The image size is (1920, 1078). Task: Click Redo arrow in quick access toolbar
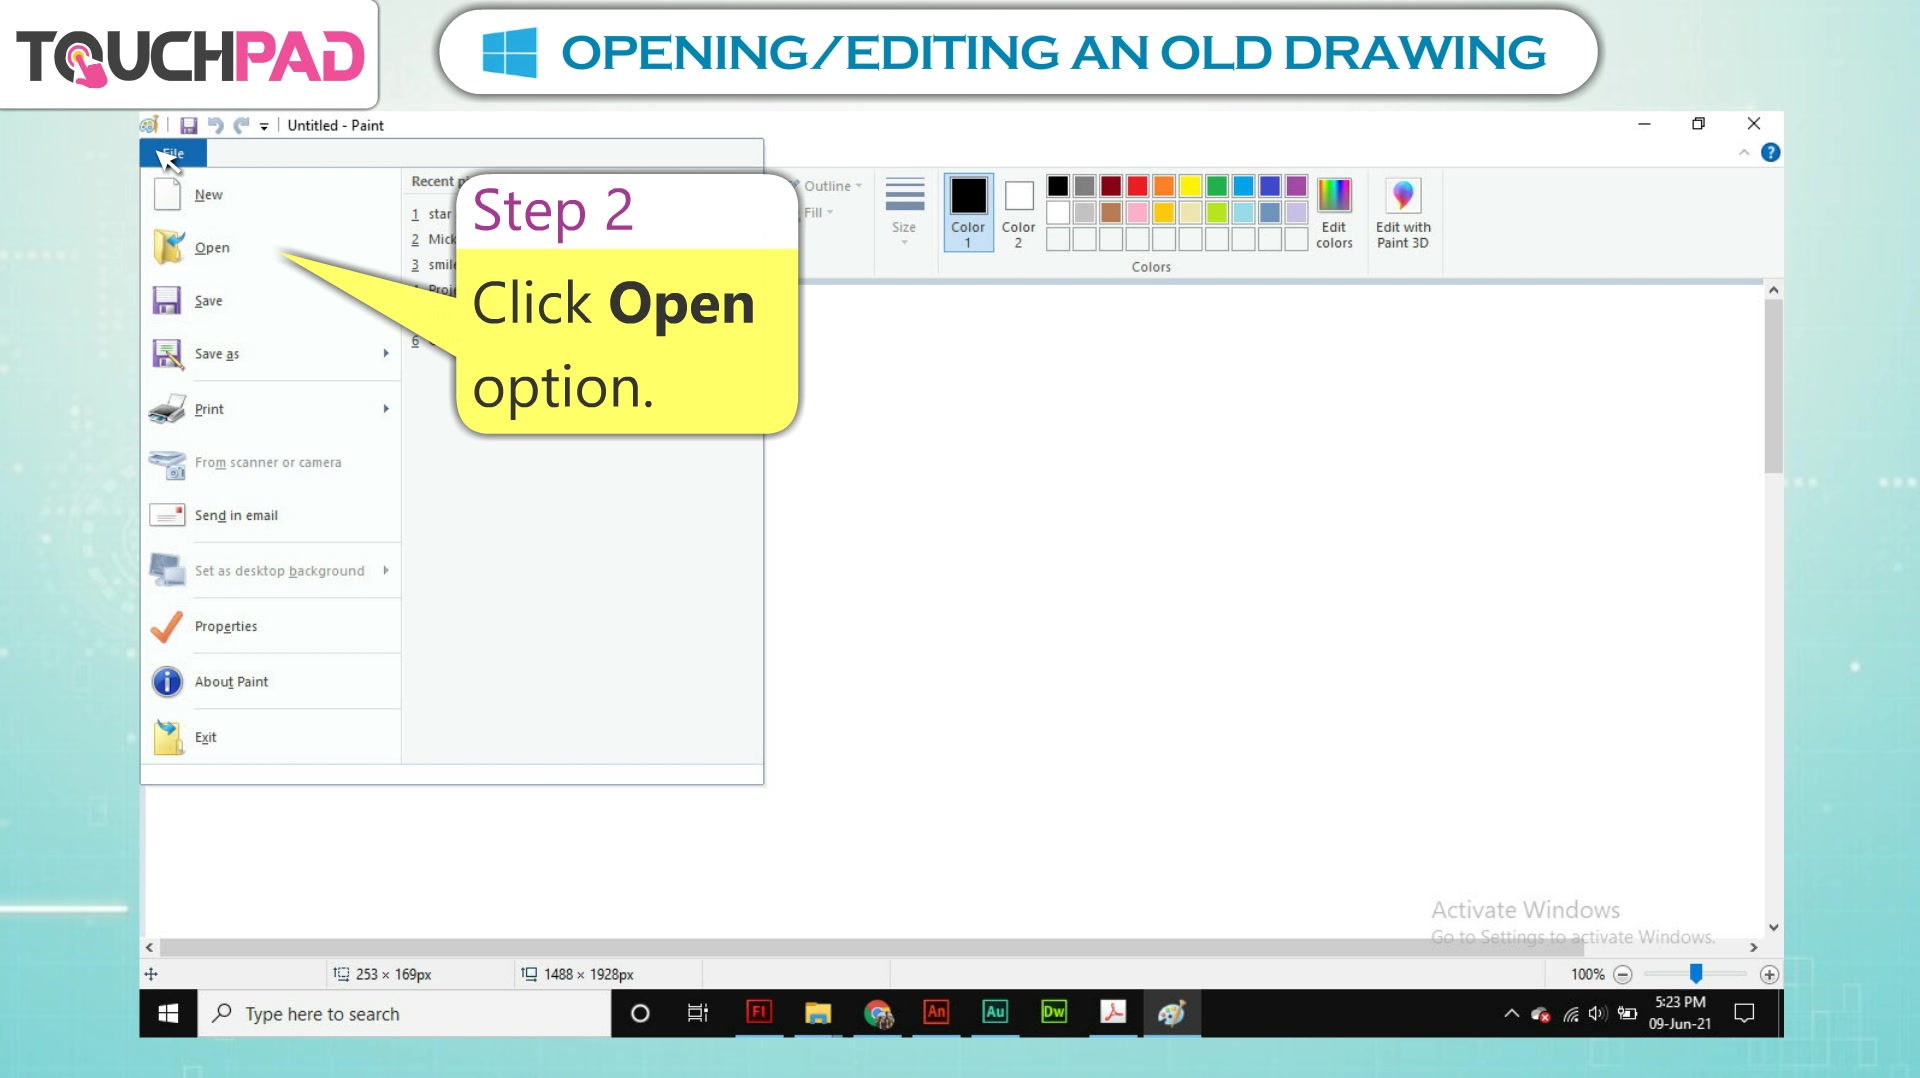[x=241, y=125]
